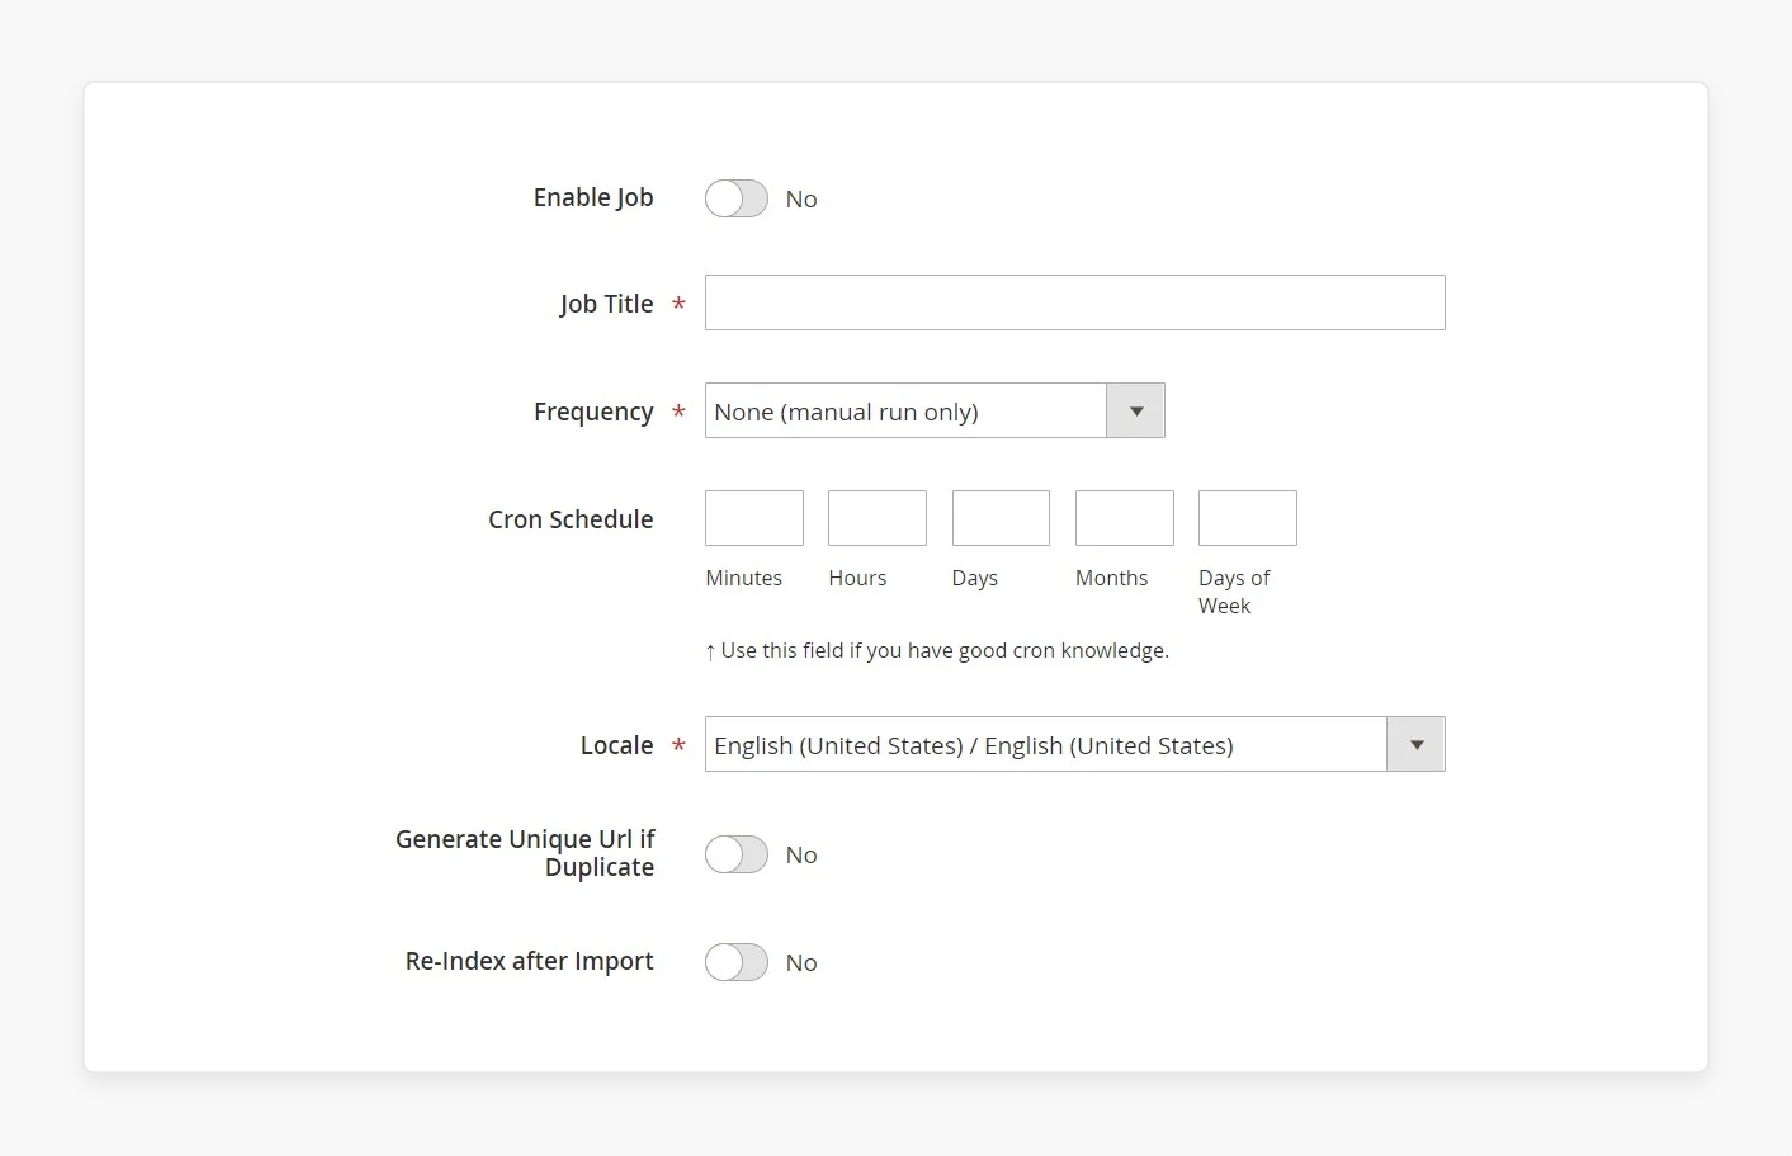Open the Locale dropdown

click(1075, 744)
